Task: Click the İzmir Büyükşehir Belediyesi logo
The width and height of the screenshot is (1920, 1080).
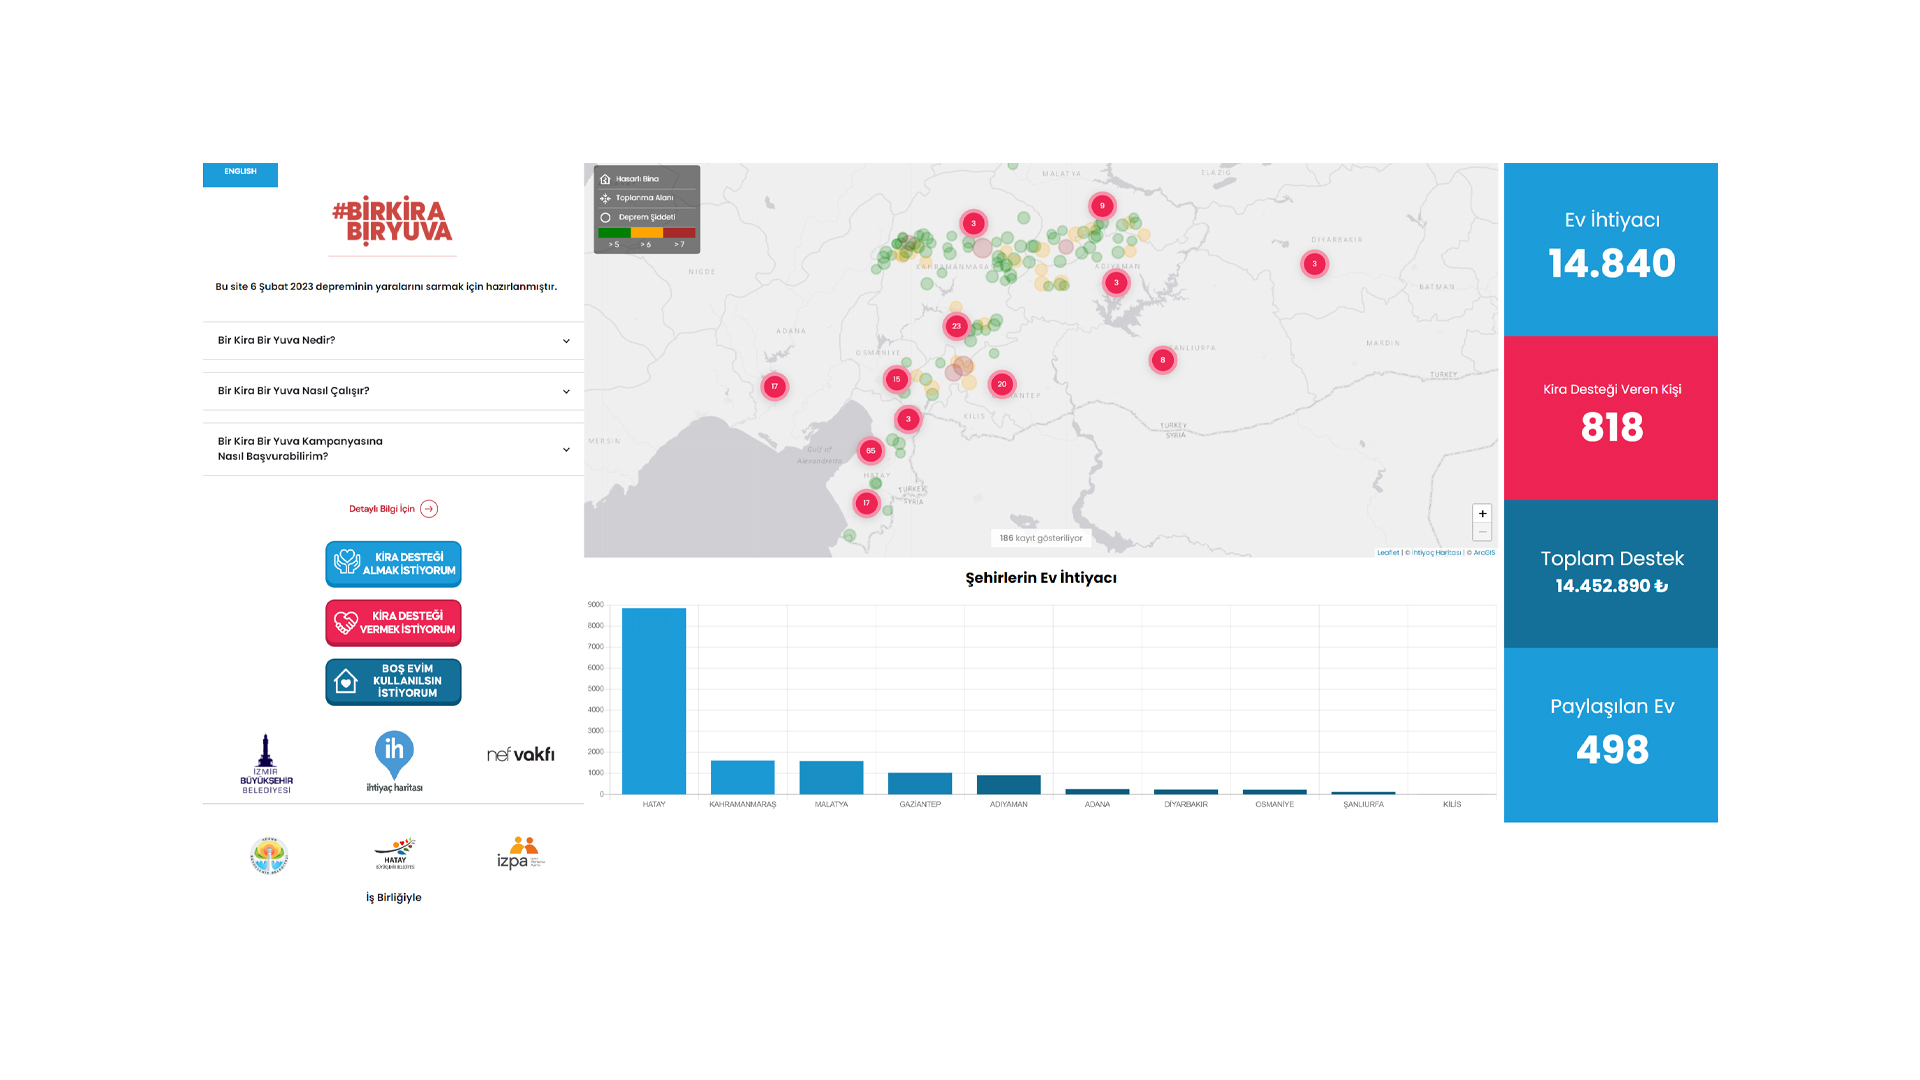Action: click(x=266, y=764)
